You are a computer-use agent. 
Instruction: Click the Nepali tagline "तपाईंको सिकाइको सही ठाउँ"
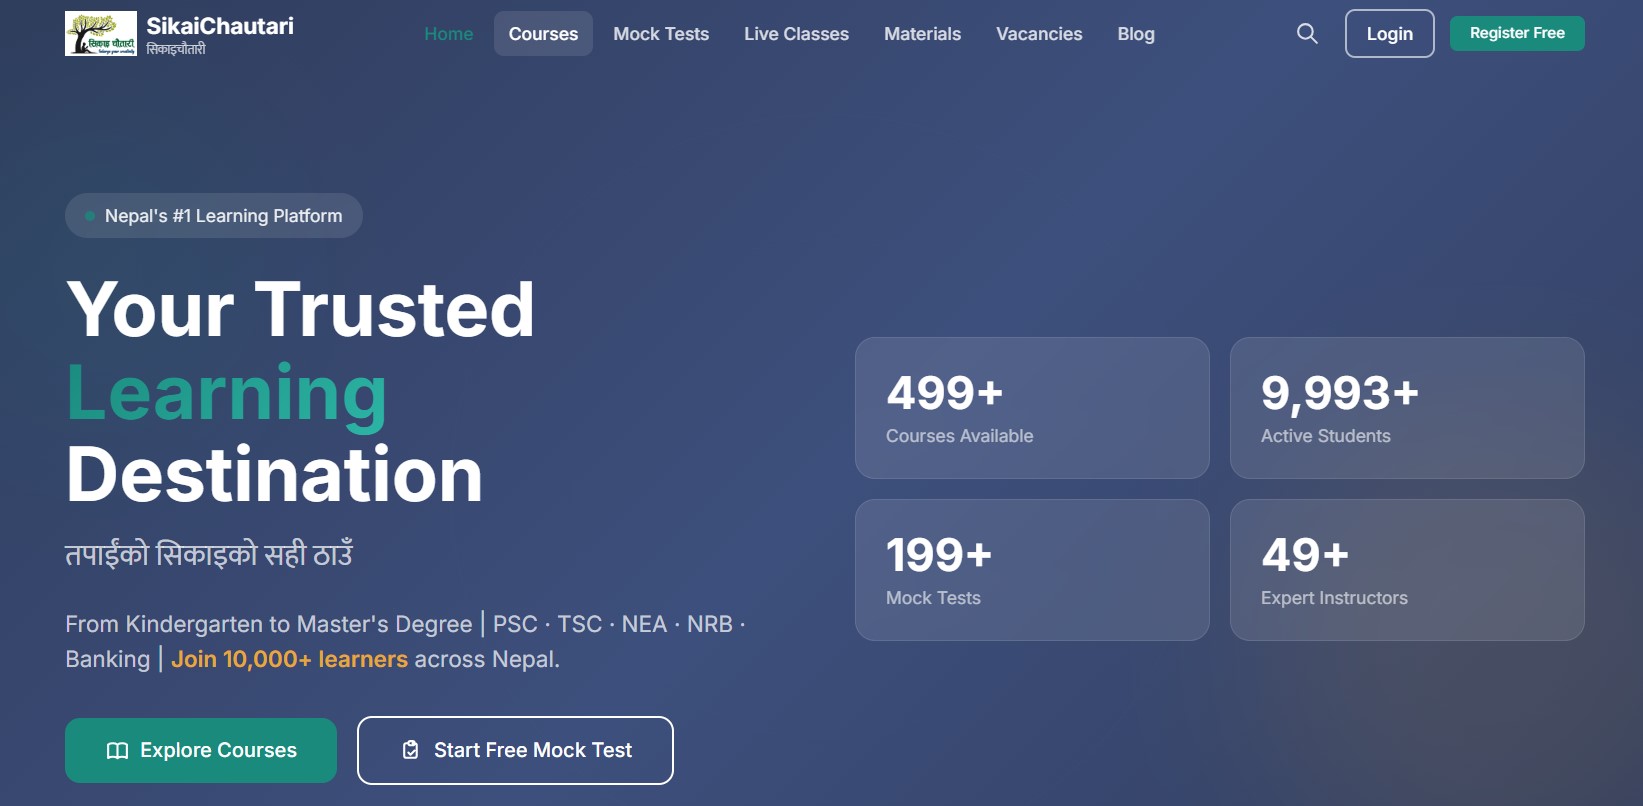[209, 553]
